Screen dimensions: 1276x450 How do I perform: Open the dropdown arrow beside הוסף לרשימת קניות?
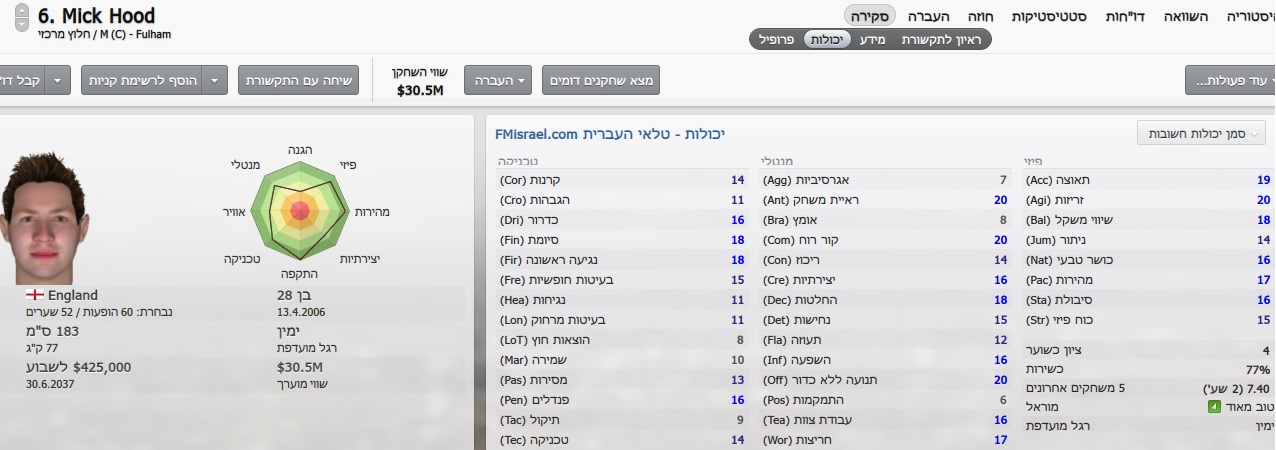(x=215, y=80)
